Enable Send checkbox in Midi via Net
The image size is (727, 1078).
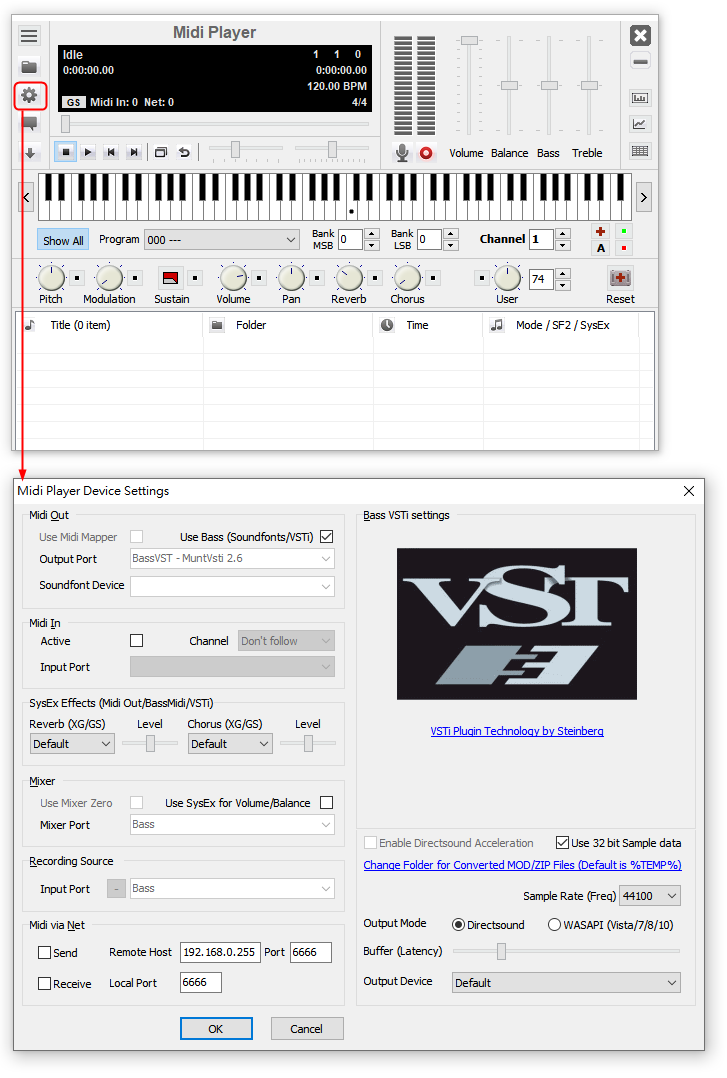click(45, 952)
